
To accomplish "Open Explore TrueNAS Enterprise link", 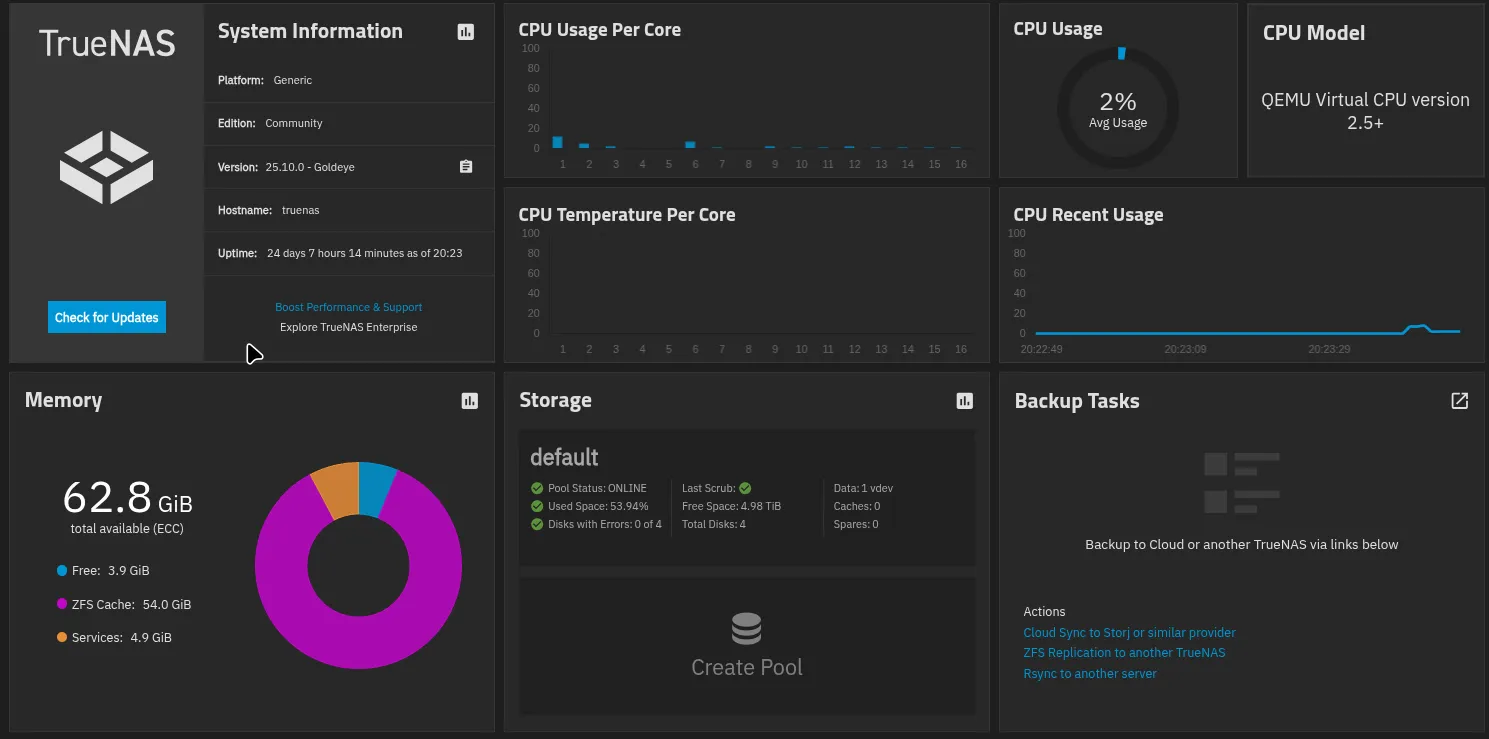I will (x=349, y=327).
